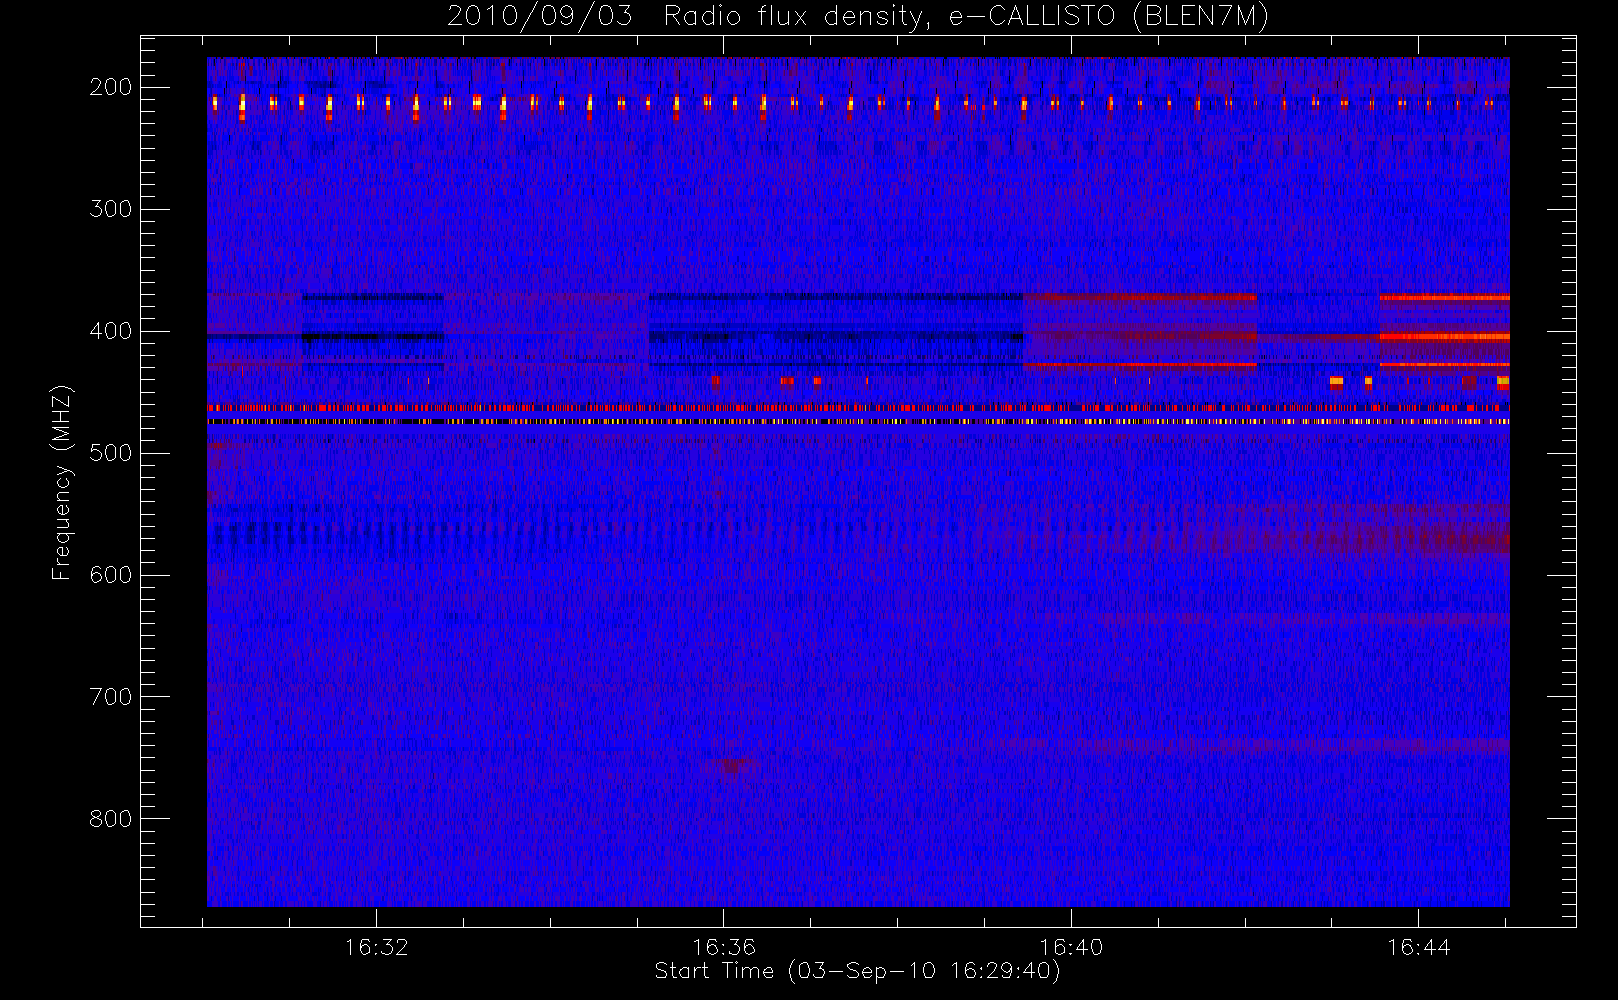1618x1000 pixels.
Task: Click the plot title mentioning e-CALLISTO (BLEN7M)
Action: [x=858, y=17]
